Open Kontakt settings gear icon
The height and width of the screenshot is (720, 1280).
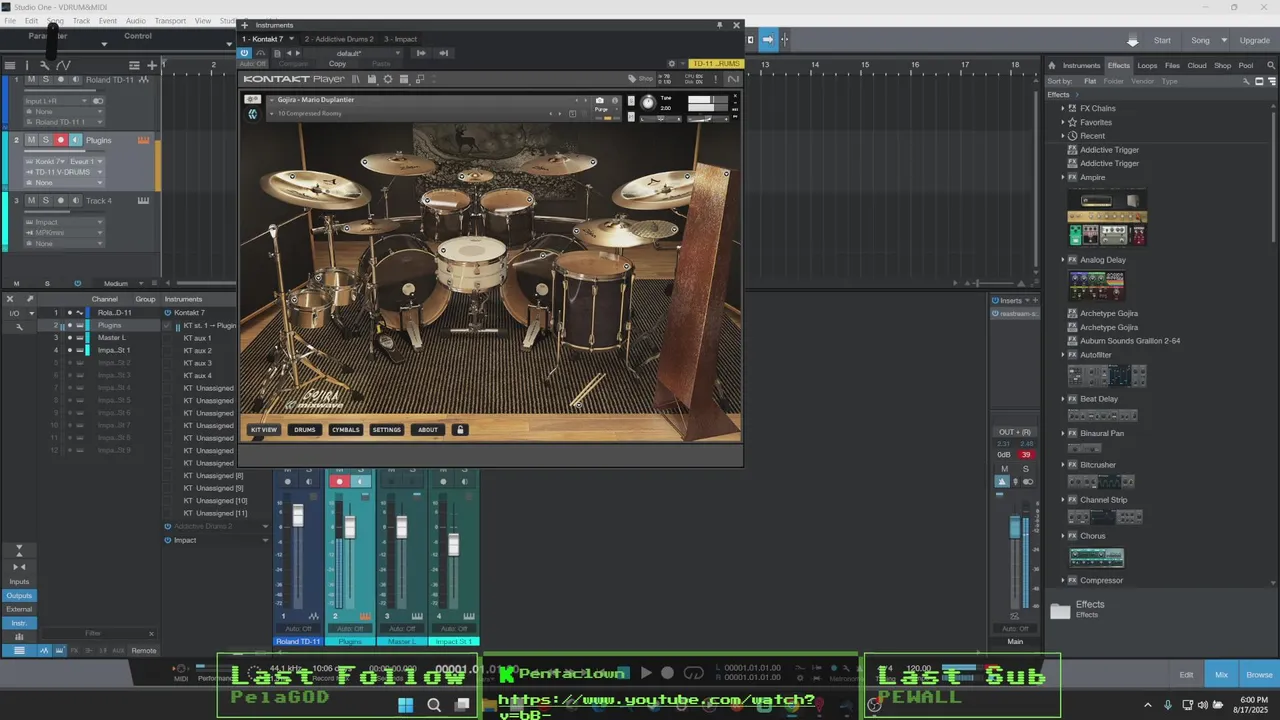click(x=388, y=79)
